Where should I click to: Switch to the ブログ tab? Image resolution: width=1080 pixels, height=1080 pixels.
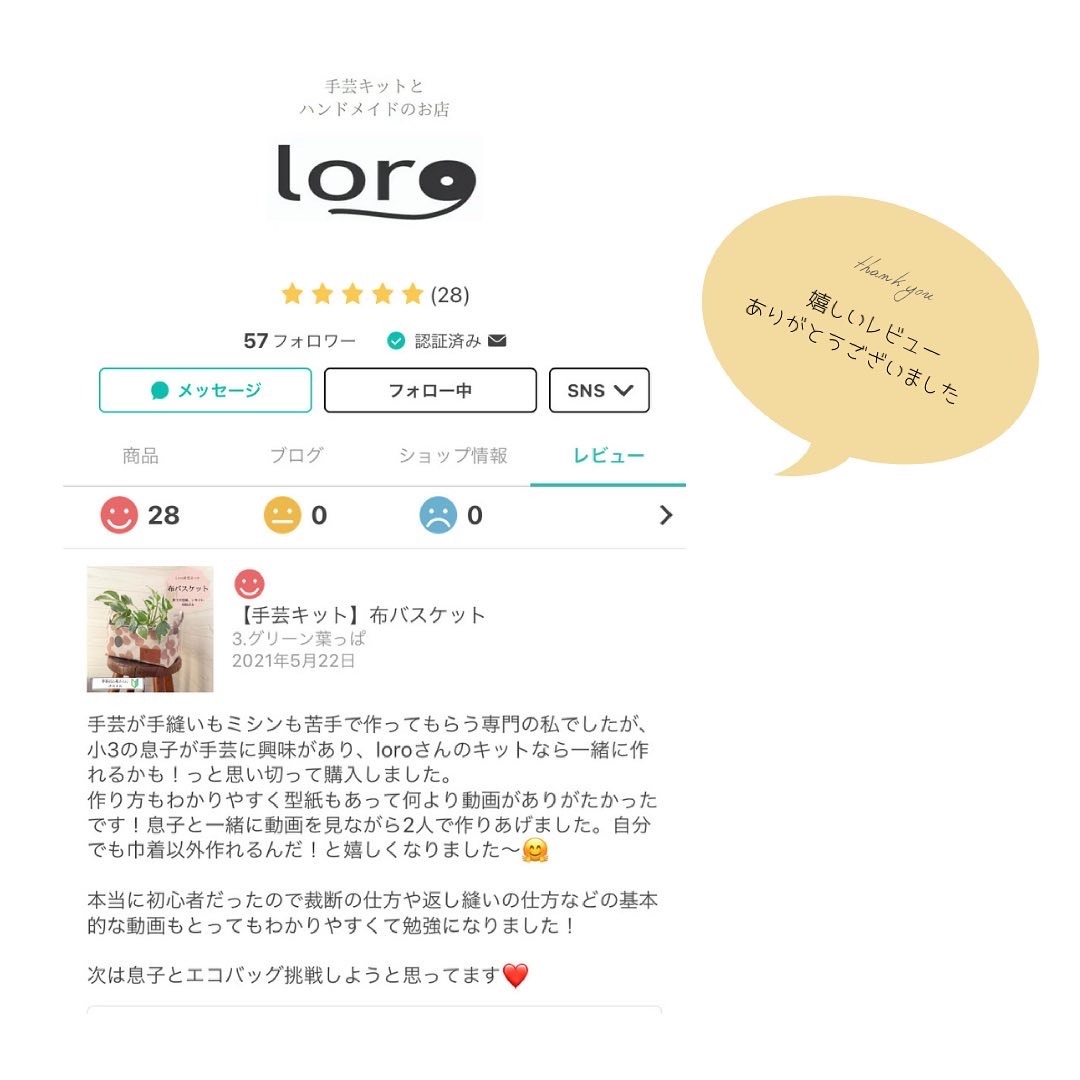click(296, 455)
